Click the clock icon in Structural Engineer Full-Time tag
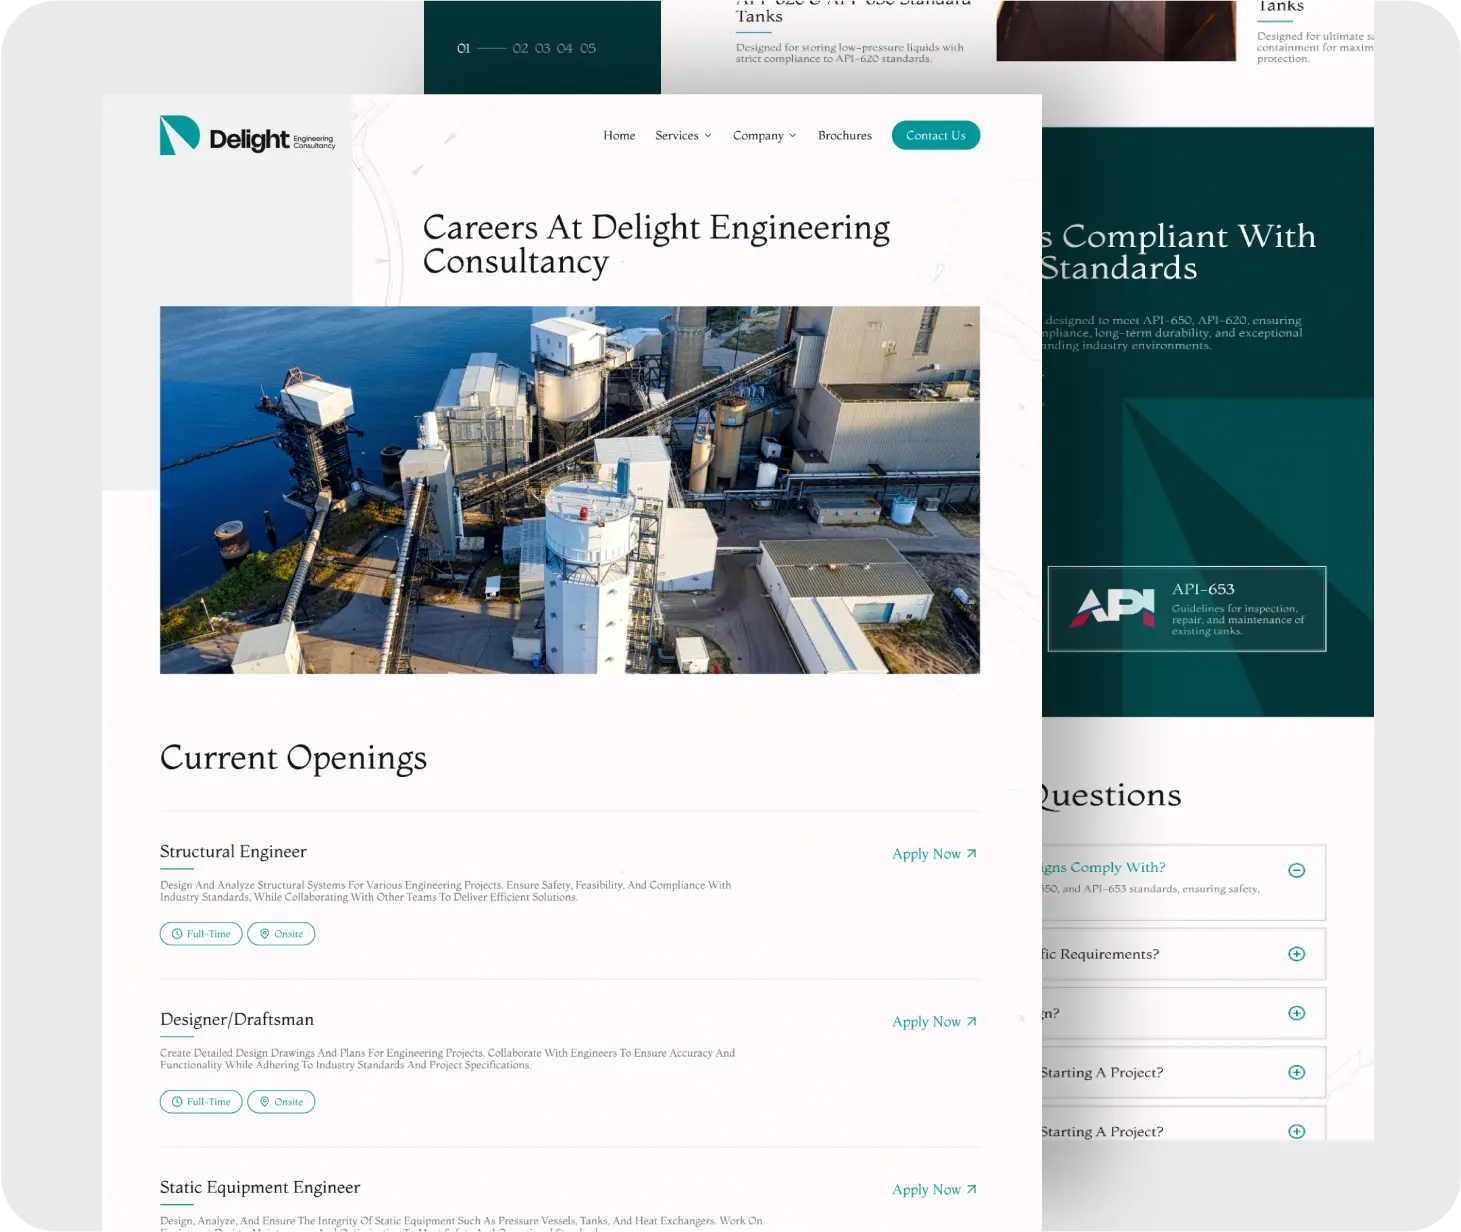 click(x=177, y=934)
